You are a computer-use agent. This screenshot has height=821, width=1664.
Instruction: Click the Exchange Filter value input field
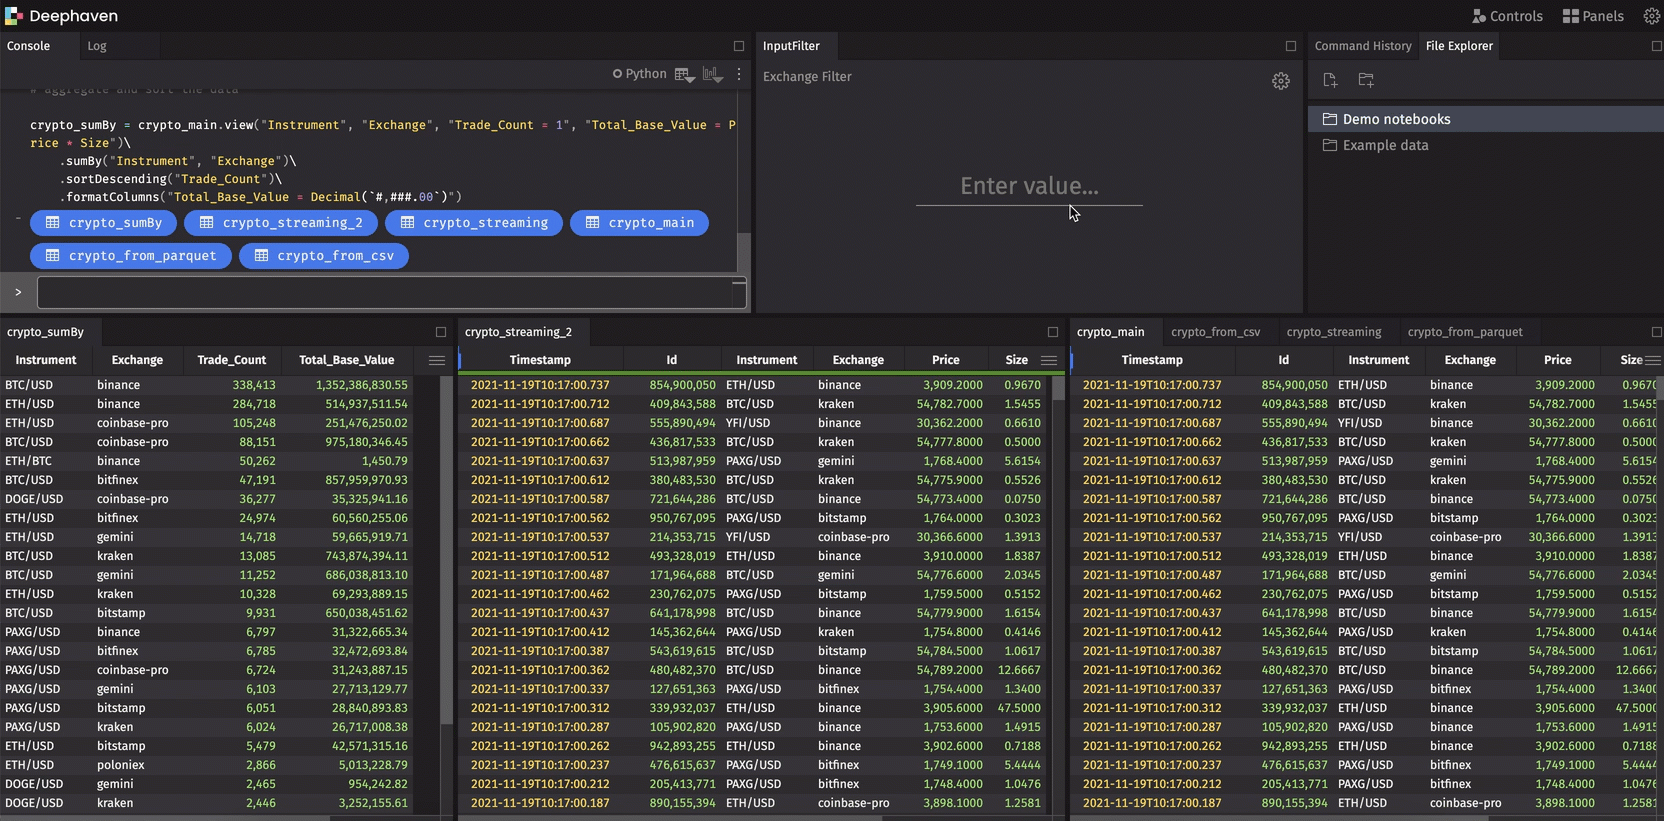pyautogui.click(x=1029, y=187)
